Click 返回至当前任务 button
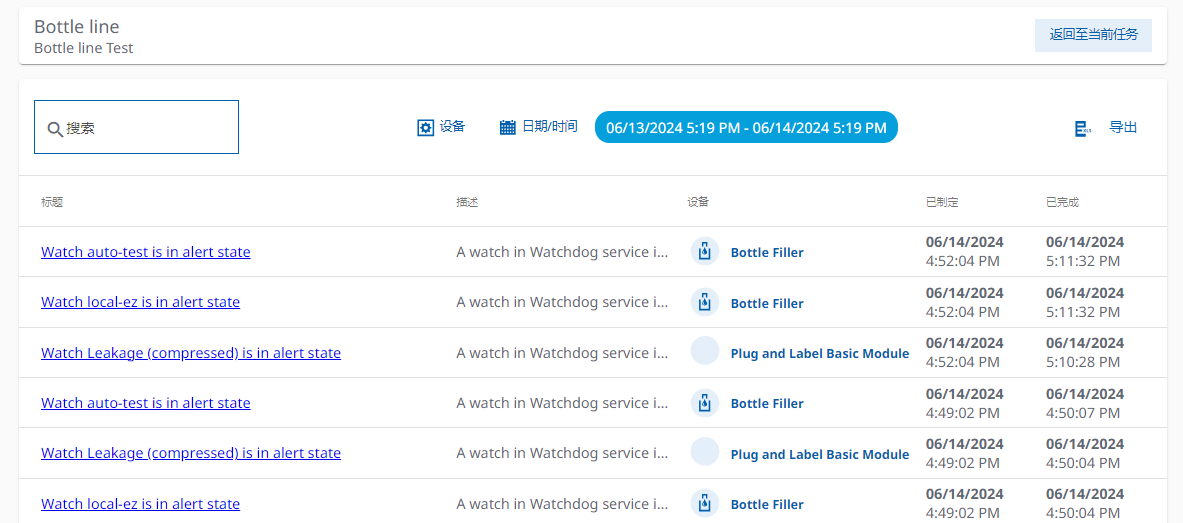The image size is (1183, 523). pyautogui.click(x=1093, y=35)
